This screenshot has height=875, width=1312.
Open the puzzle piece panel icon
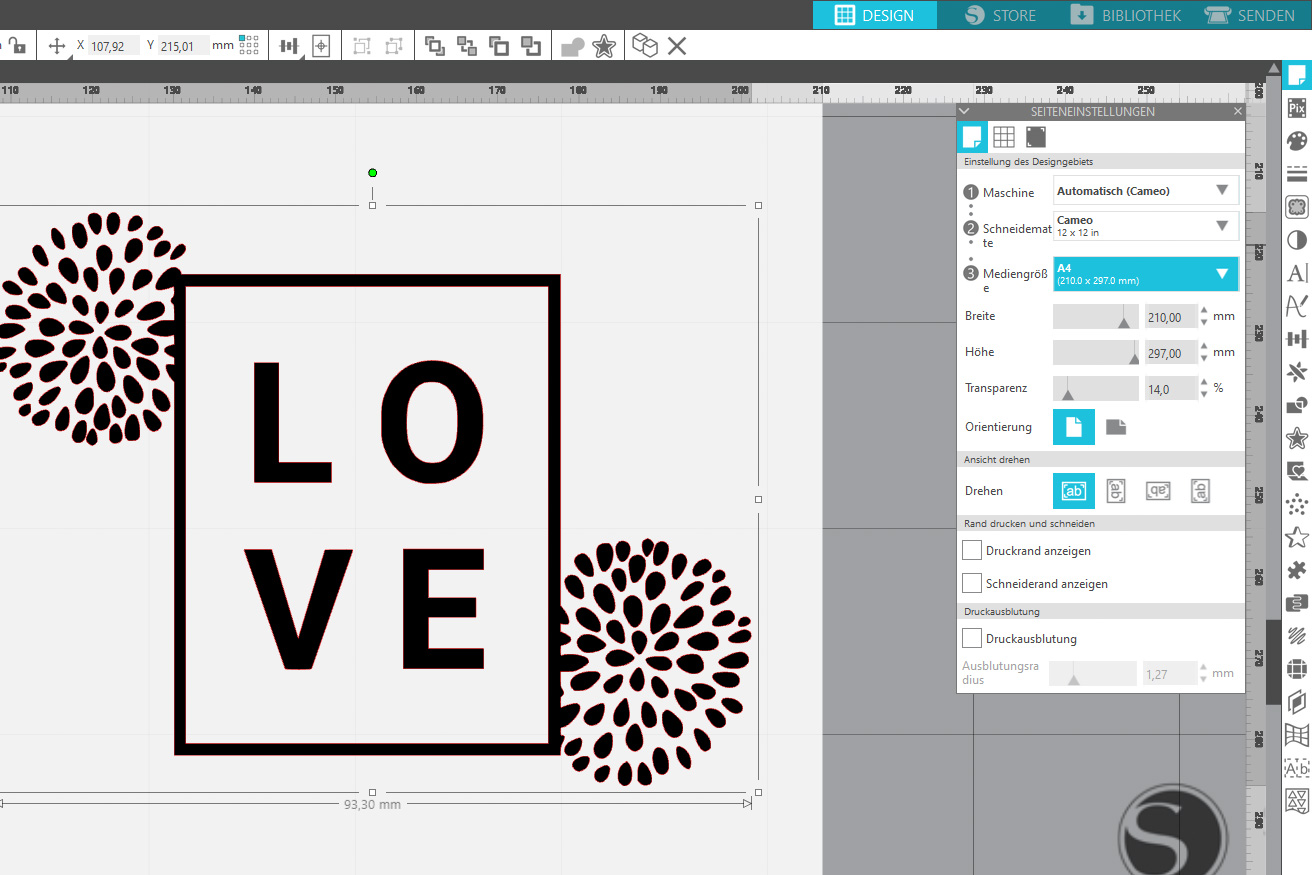click(1297, 570)
